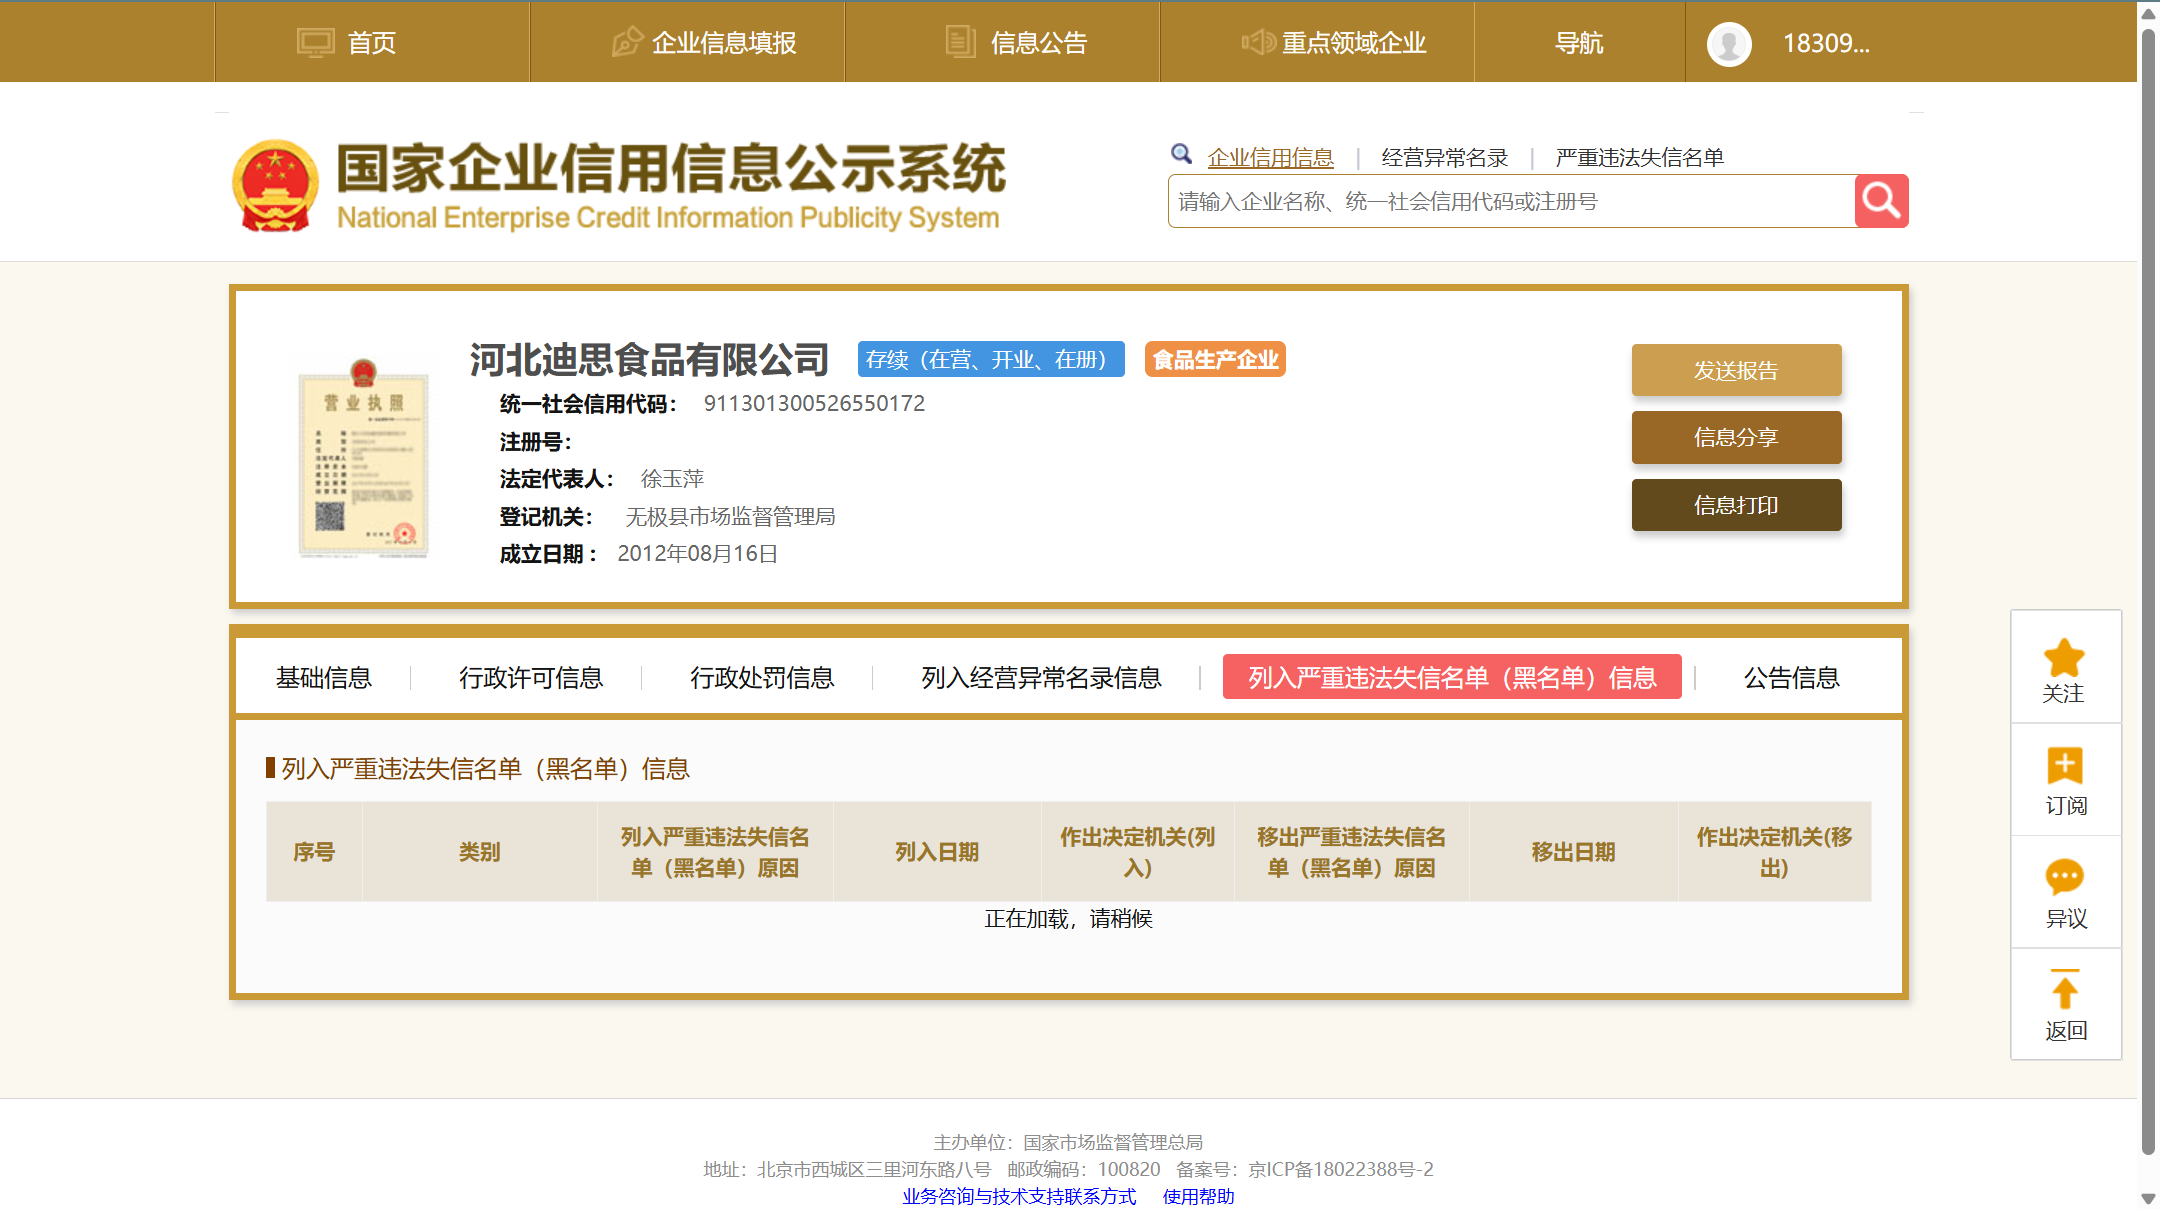Click the 正在加载，请稍候 loading message
Screen dimensions: 2160x1209
coord(1068,918)
